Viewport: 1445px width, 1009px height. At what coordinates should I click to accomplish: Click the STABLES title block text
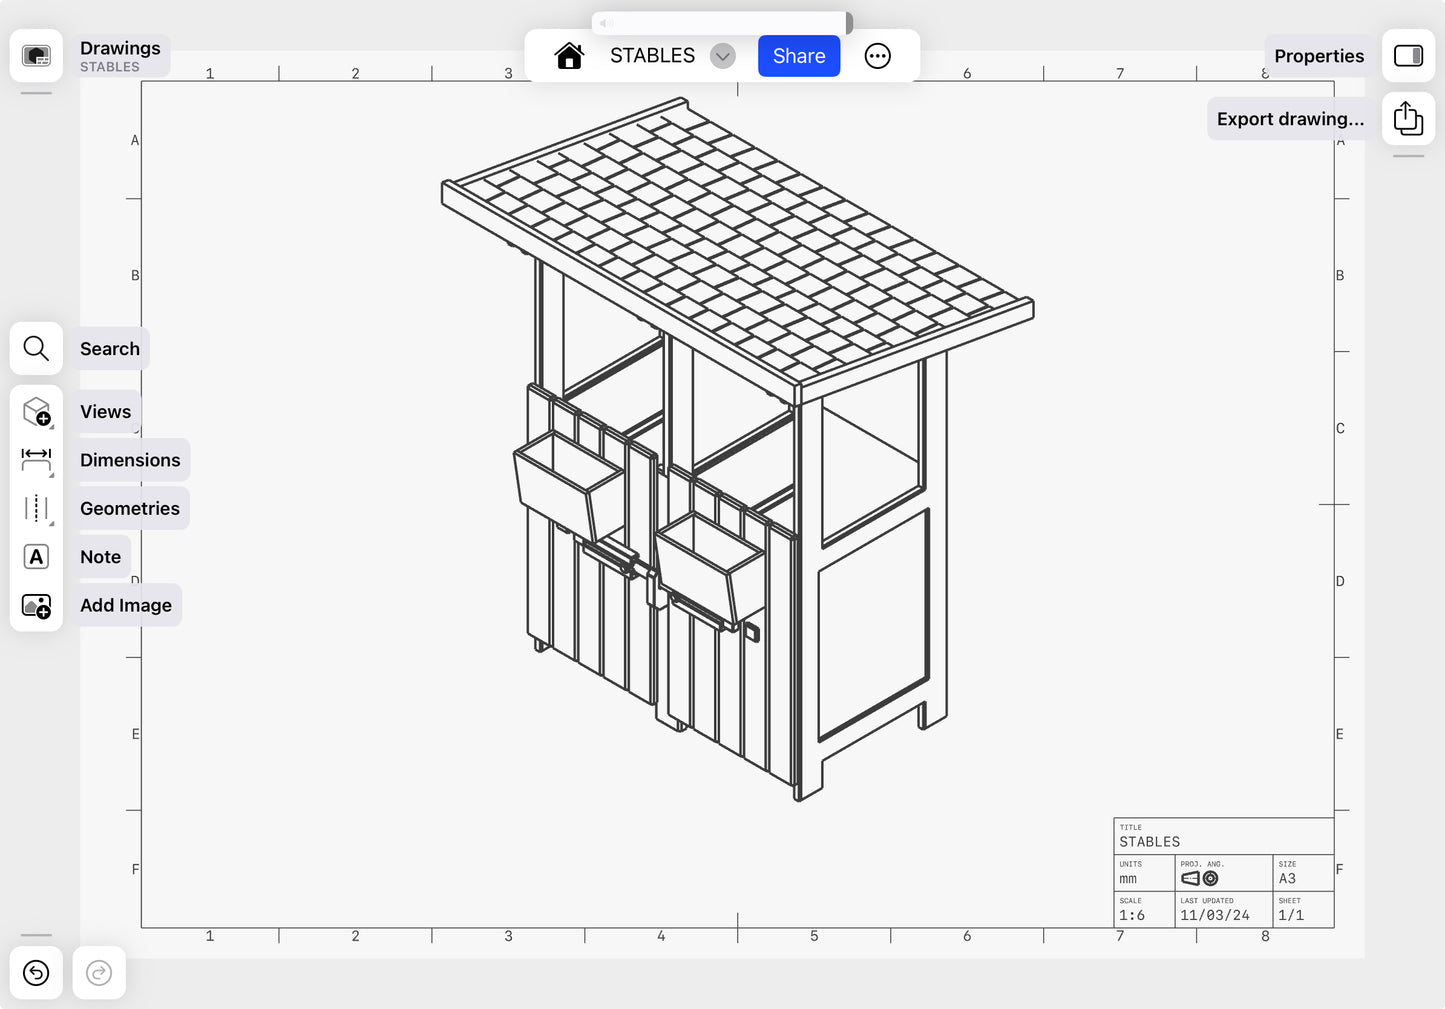pos(1150,842)
